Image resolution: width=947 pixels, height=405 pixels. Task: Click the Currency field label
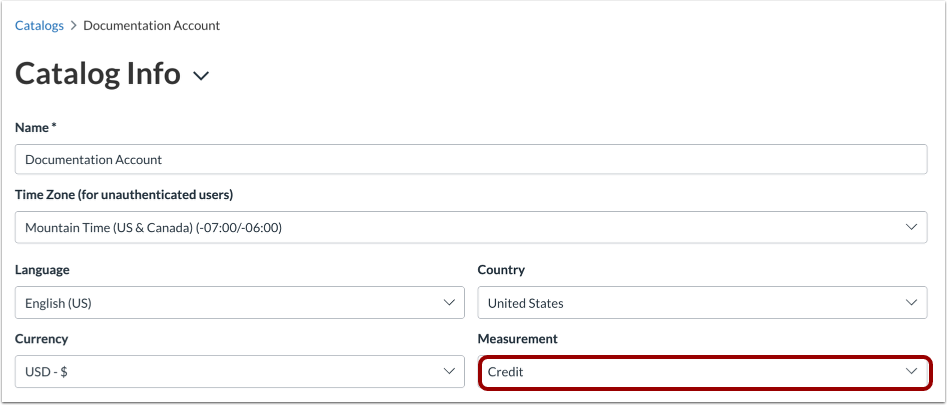click(41, 339)
